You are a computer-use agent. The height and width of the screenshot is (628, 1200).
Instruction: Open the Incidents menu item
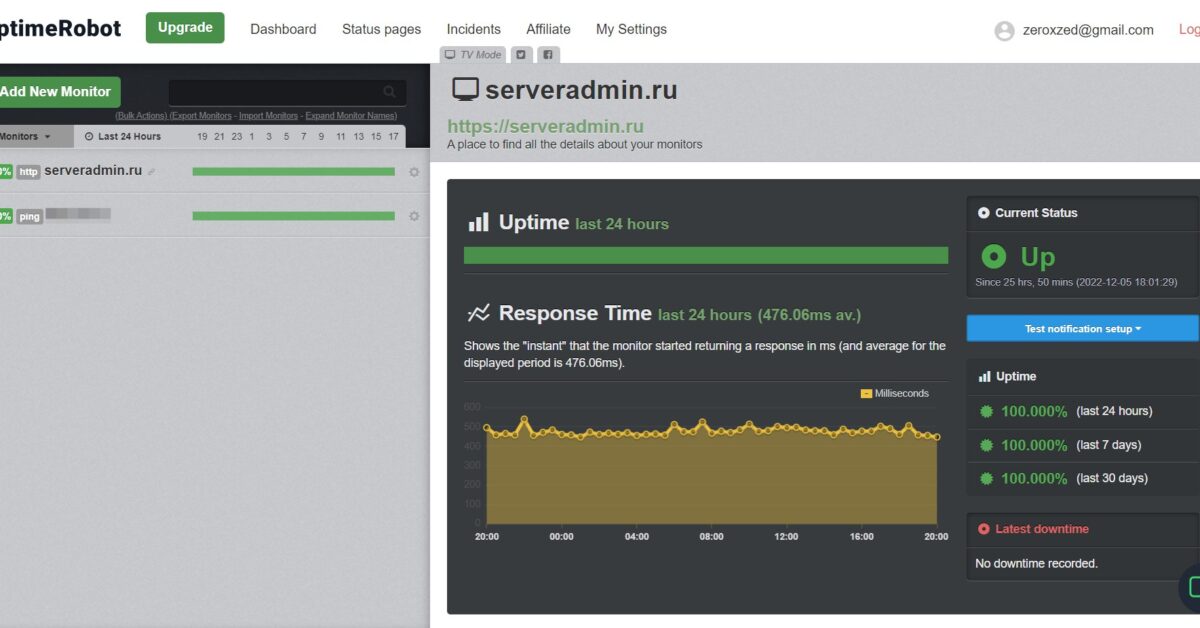point(473,29)
